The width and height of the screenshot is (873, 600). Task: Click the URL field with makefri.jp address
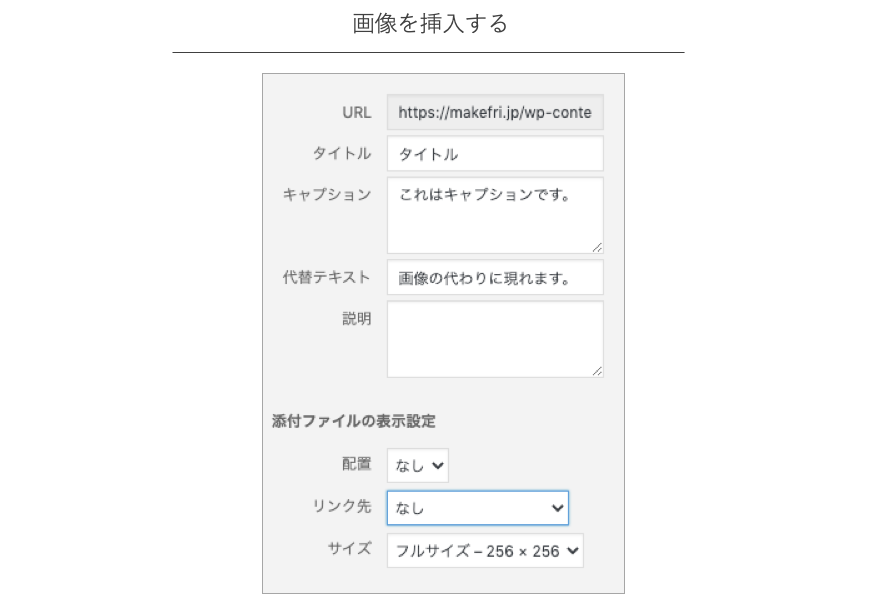(x=495, y=112)
